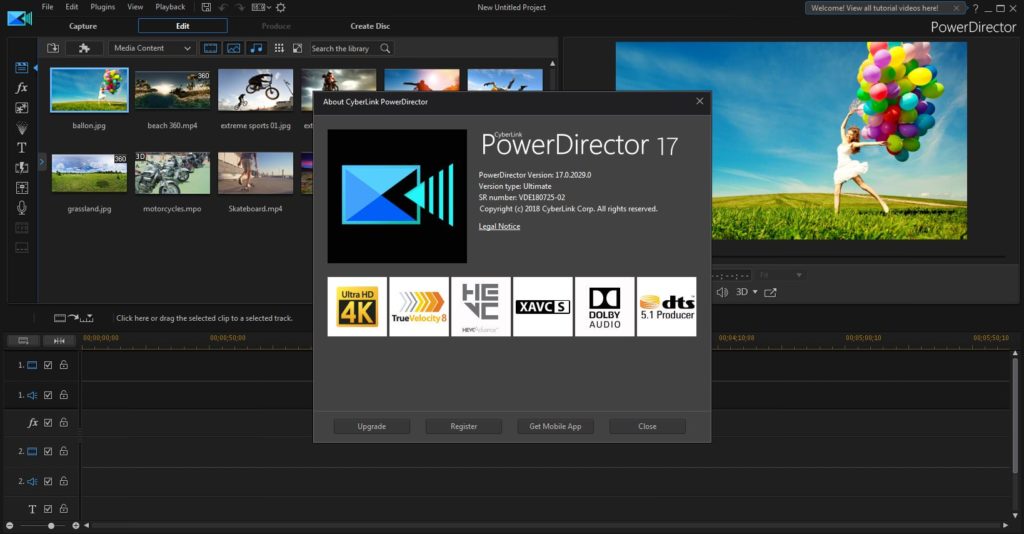This screenshot has width=1024, height=534.
Task: Click the save project floppy icon
Action: pos(205,7)
